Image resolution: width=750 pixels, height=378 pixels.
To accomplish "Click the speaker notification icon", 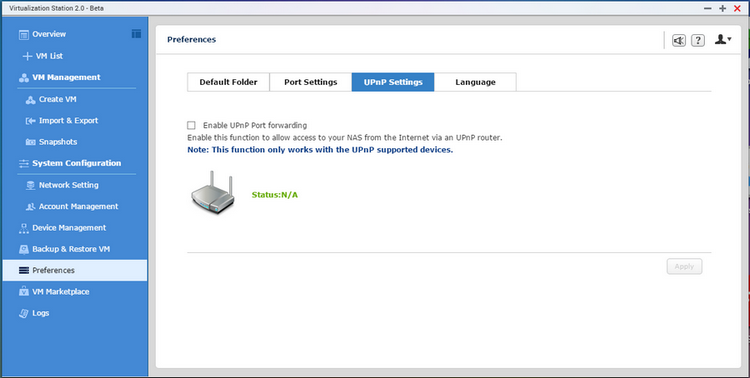I will 679,41.
